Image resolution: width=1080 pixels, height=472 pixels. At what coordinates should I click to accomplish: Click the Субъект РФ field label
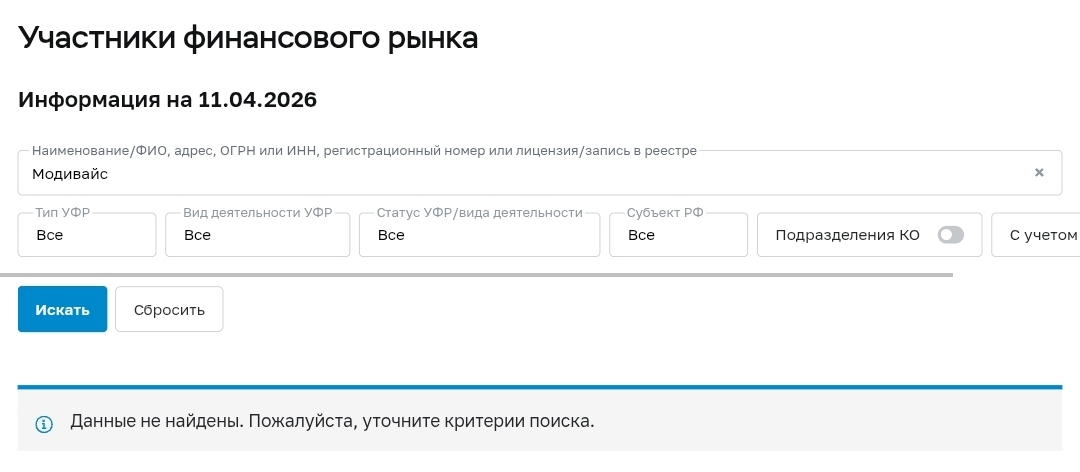[x=663, y=213]
